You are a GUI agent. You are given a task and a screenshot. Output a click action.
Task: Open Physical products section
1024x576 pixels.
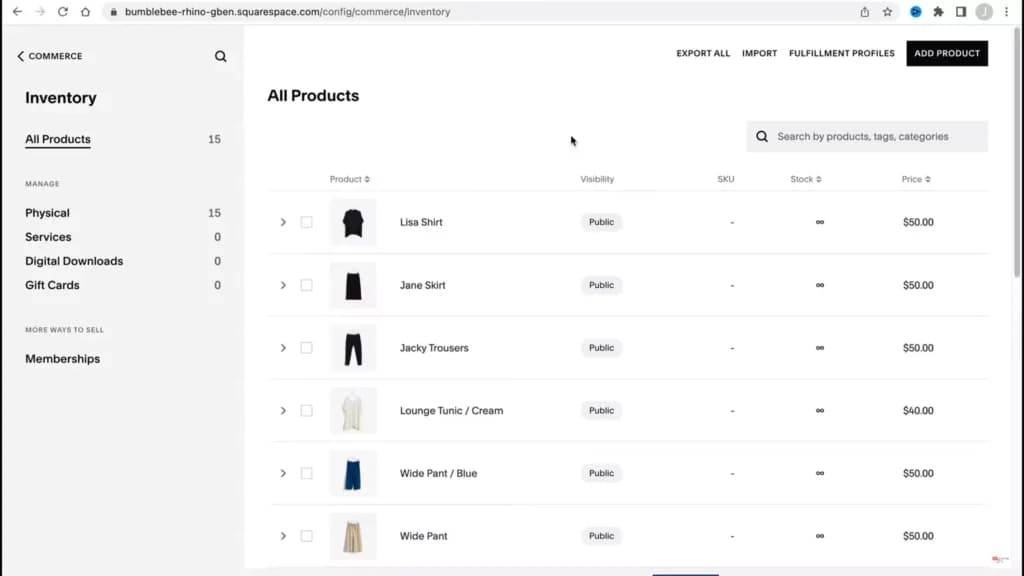pyautogui.click(x=47, y=213)
